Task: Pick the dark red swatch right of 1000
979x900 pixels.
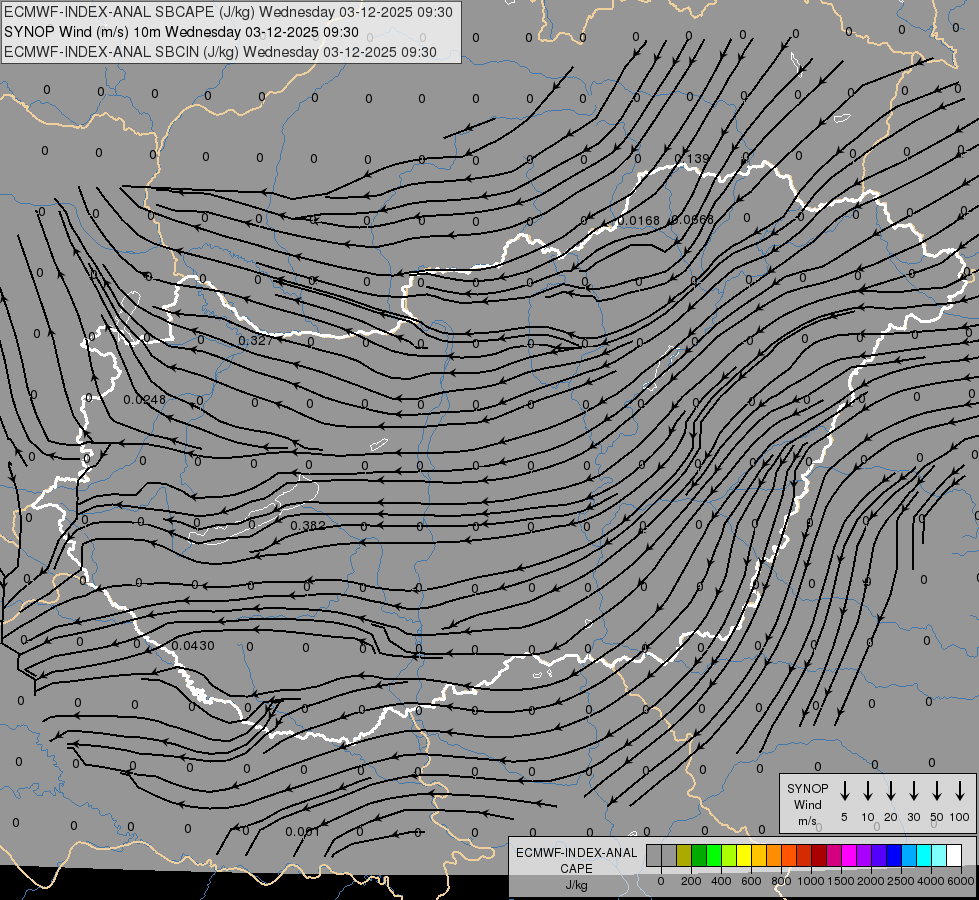Action: (819, 855)
